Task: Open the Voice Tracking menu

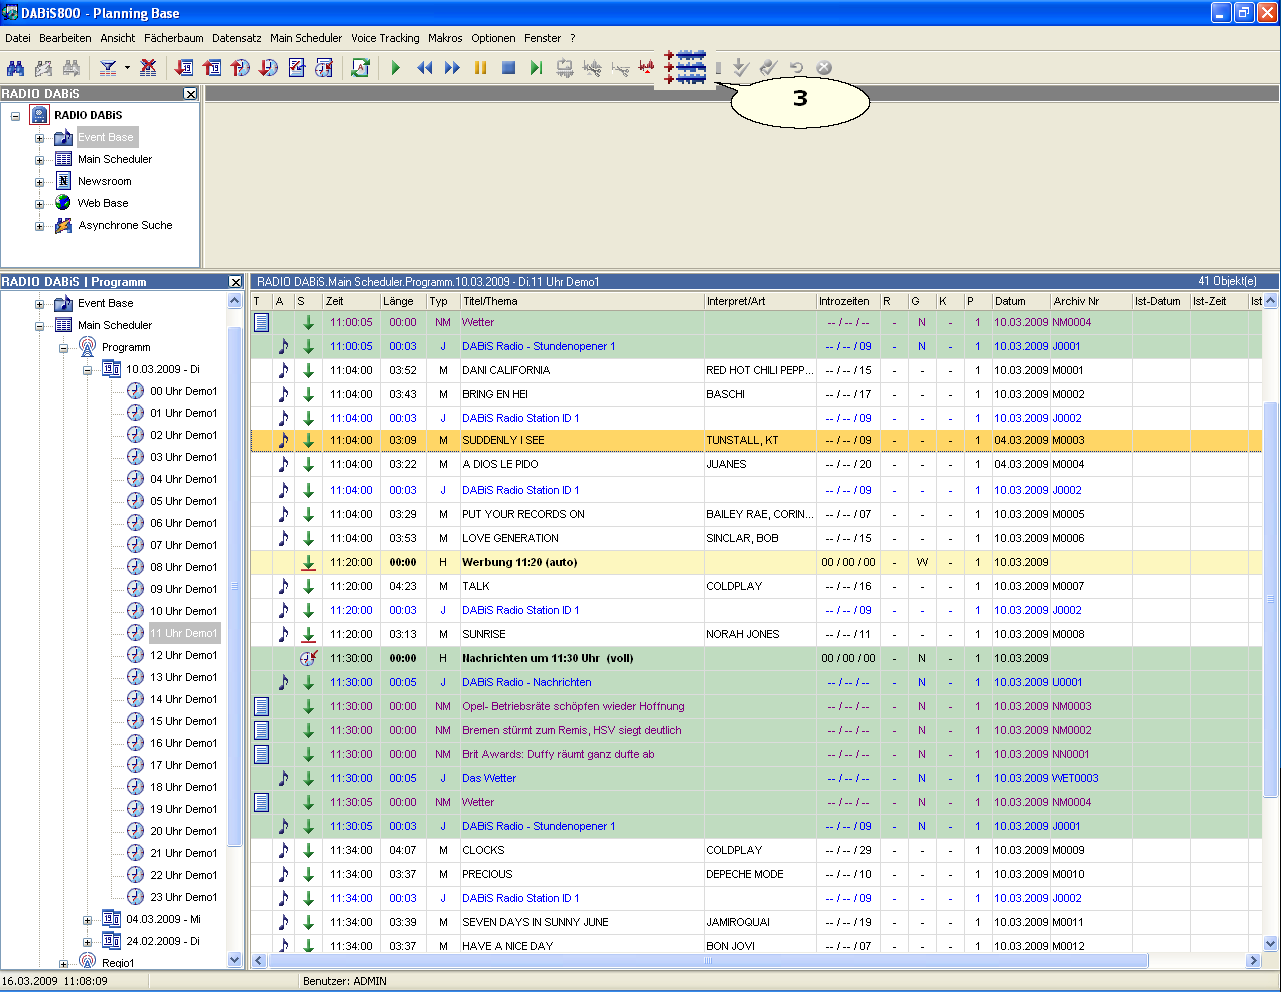Action: tap(385, 38)
